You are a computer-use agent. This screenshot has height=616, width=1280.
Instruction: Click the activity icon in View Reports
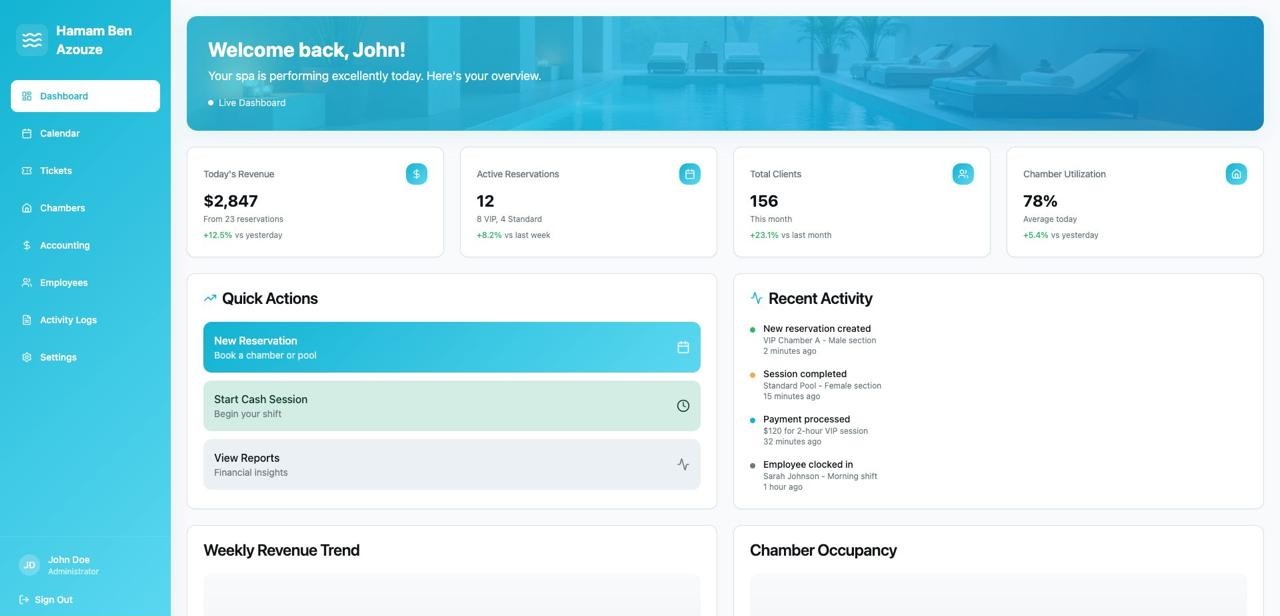tap(683, 464)
